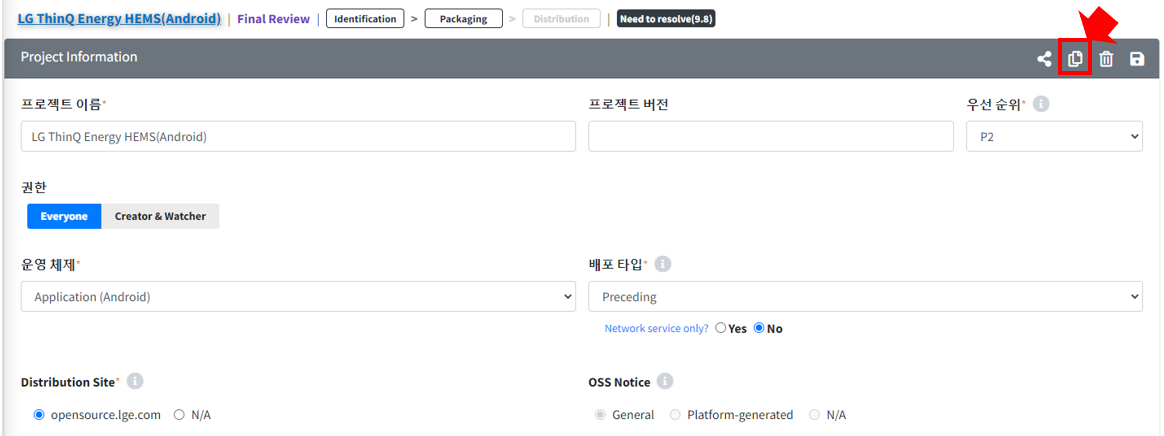Open LG ThinQ Energy HEMS(Android) project link
This screenshot has height=436, width=1164.
click(x=119, y=19)
